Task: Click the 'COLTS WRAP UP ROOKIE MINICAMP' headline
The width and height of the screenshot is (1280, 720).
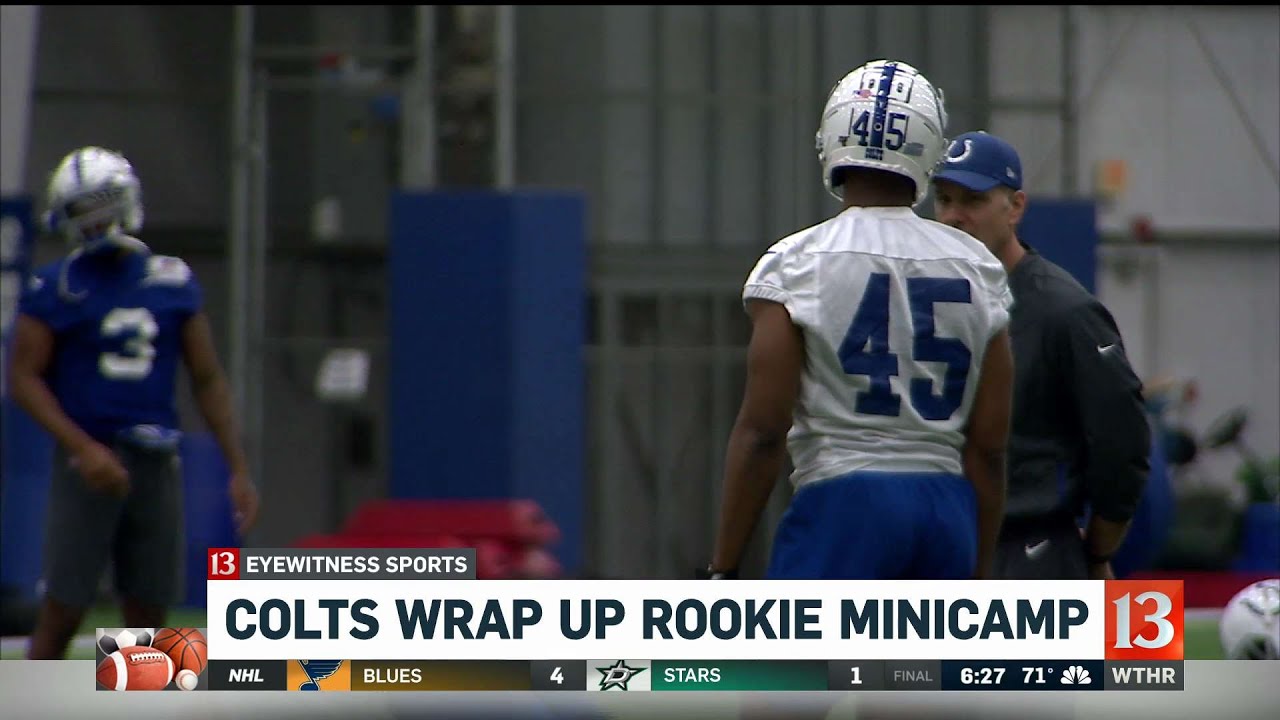Action: 656,620
